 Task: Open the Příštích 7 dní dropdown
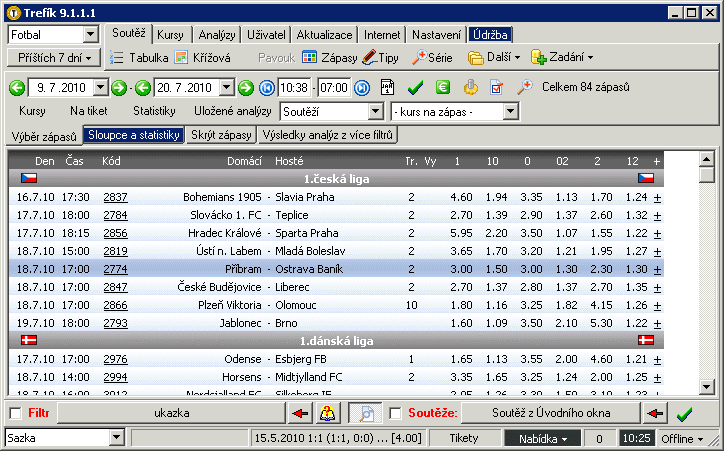coord(54,58)
